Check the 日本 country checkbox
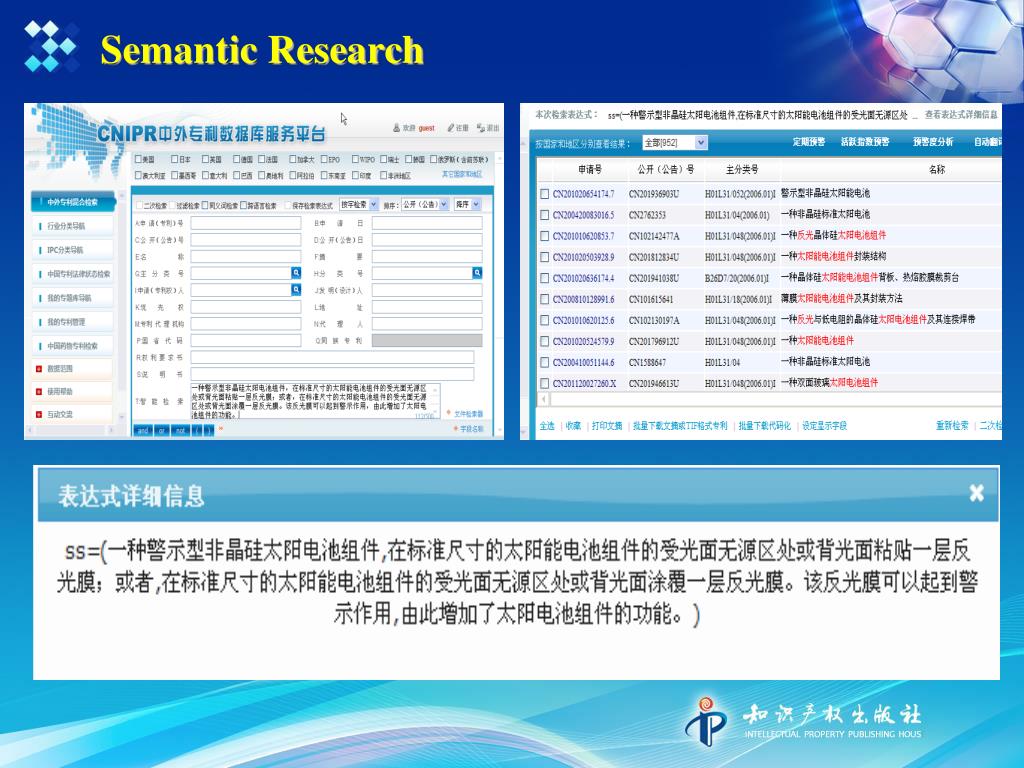This screenshot has width=1024, height=768. (174, 159)
